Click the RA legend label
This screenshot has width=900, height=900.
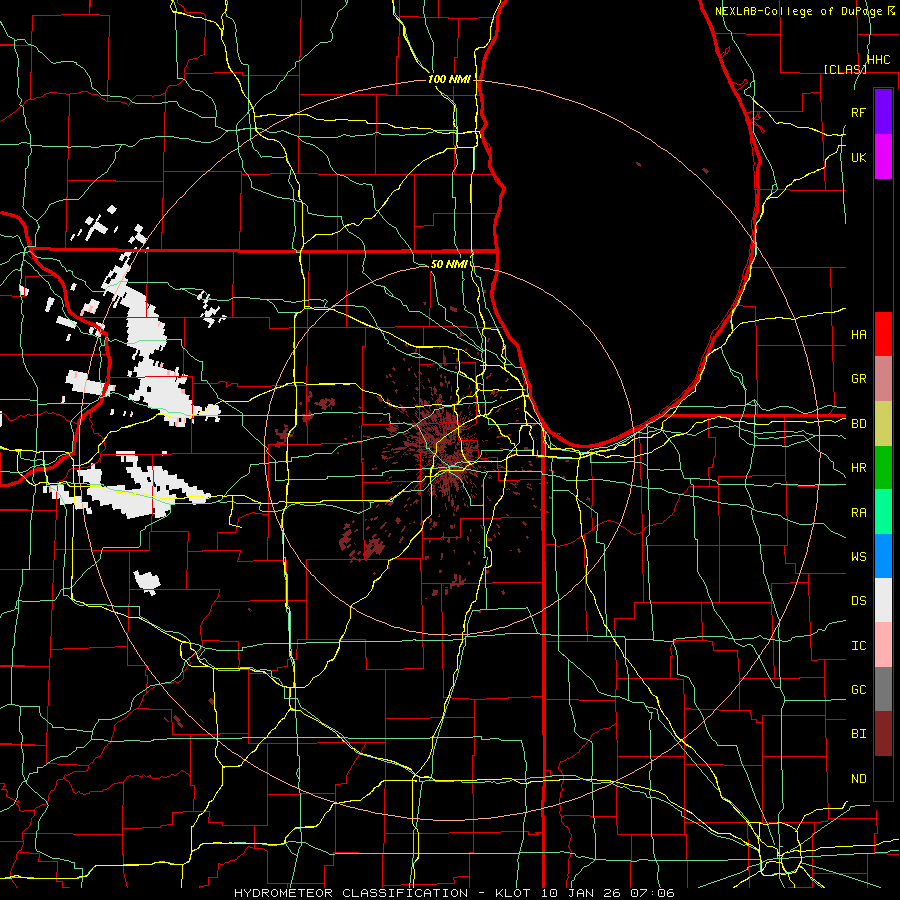click(x=859, y=513)
